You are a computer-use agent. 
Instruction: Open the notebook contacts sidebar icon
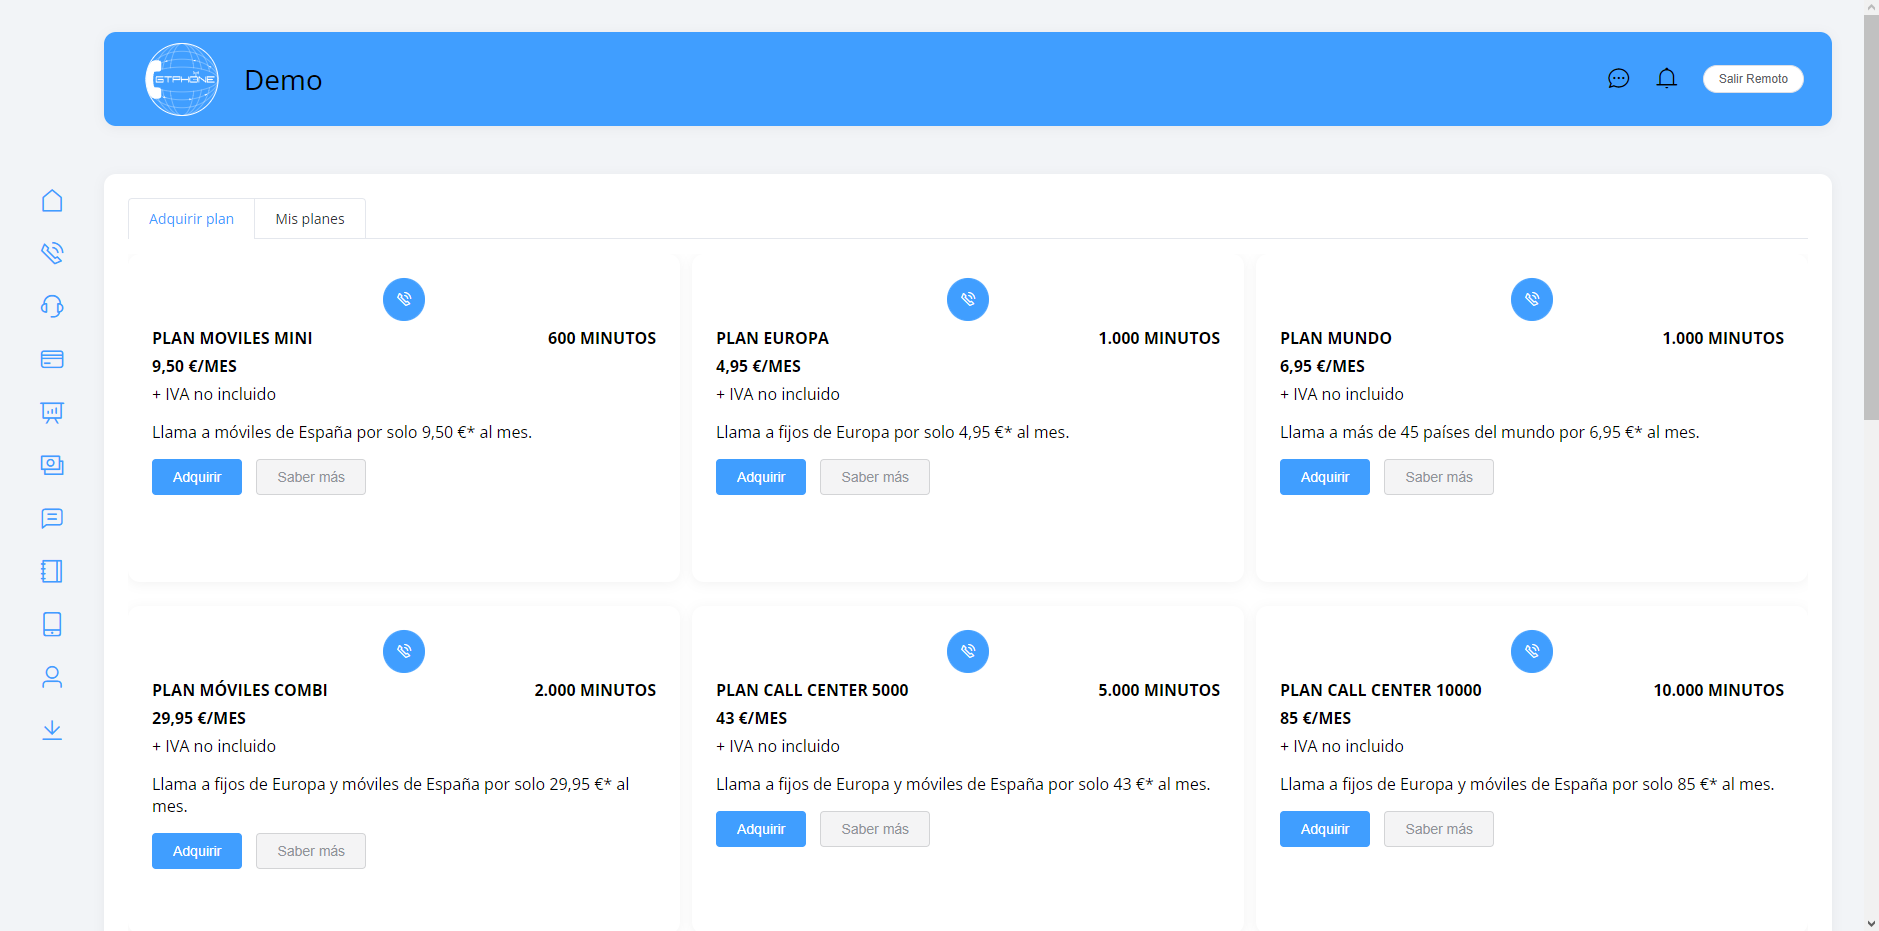click(52, 571)
